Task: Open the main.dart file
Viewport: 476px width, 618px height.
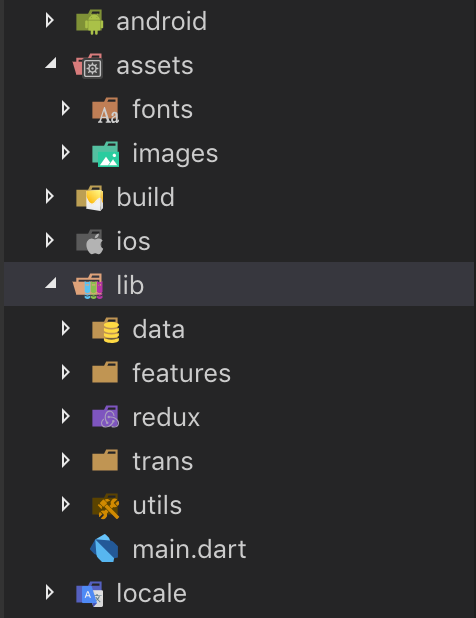Action: point(189,549)
